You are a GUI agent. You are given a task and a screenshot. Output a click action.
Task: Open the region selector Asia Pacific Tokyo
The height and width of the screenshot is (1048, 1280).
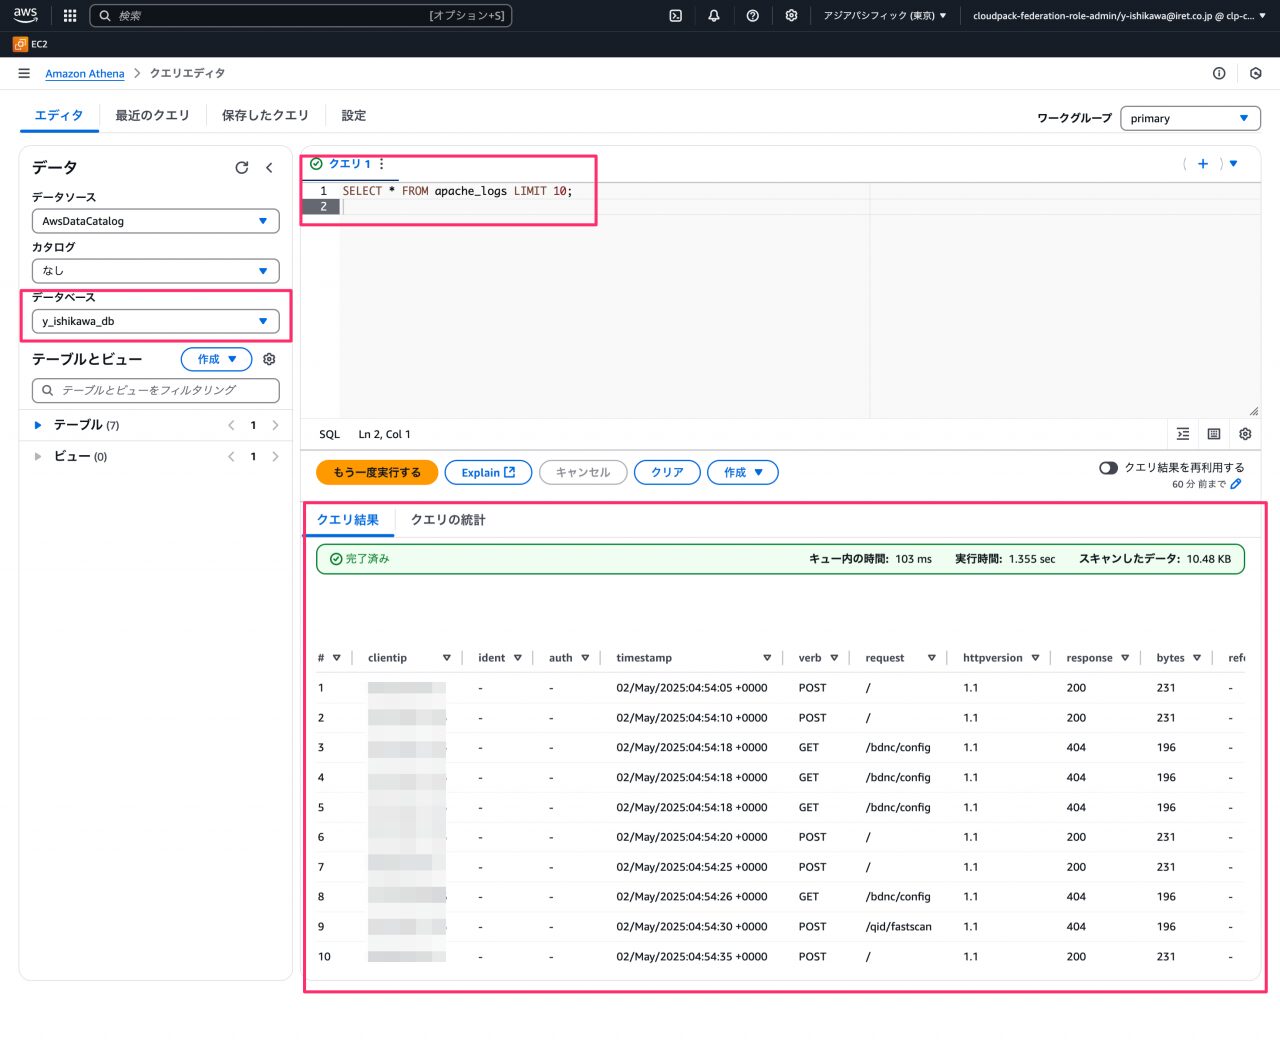click(x=884, y=15)
